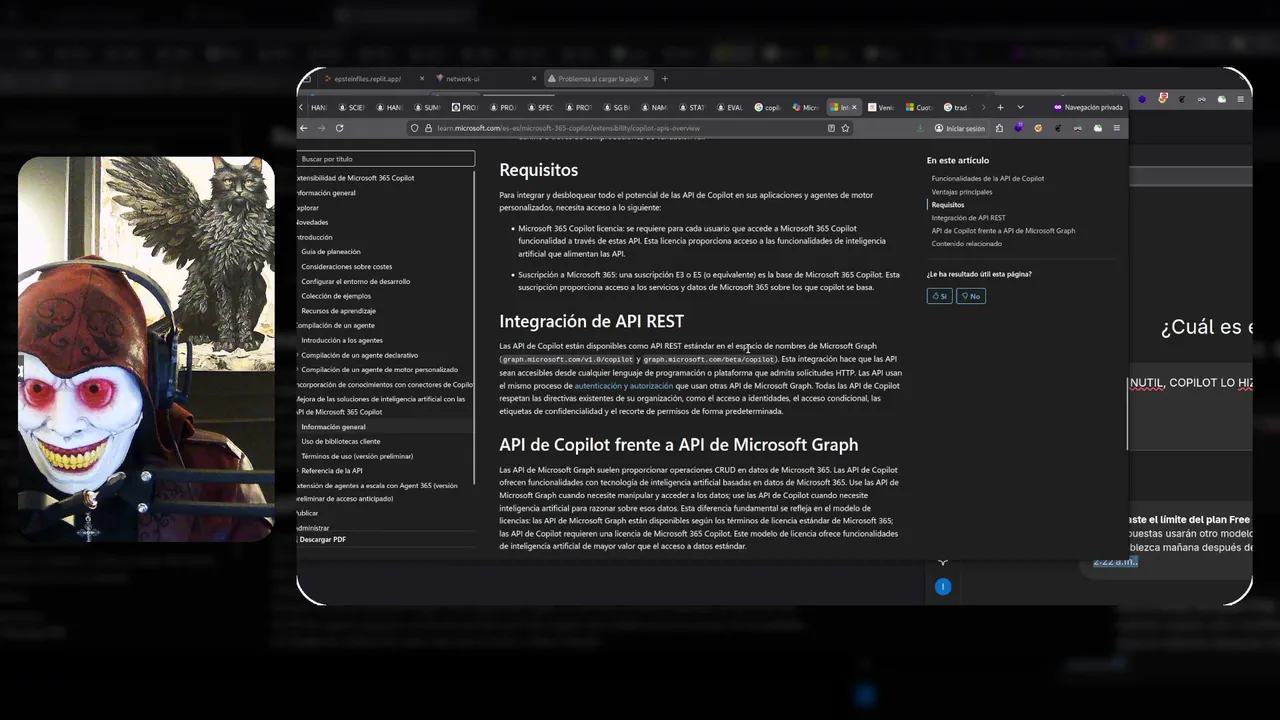Open new tab via plus next to trad tab
This screenshot has height=720, width=1280.
point(1001,107)
